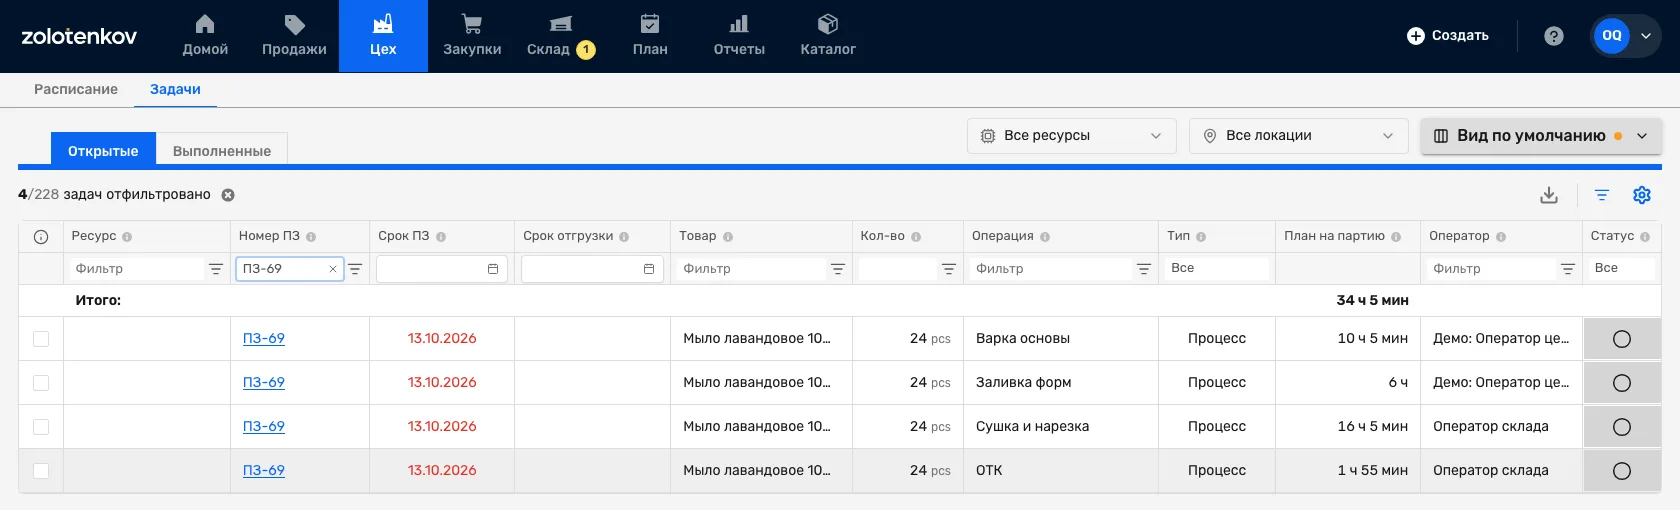Click the info icon in table header
The width and height of the screenshot is (1680, 510).
pyautogui.click(x=41, y=237)
